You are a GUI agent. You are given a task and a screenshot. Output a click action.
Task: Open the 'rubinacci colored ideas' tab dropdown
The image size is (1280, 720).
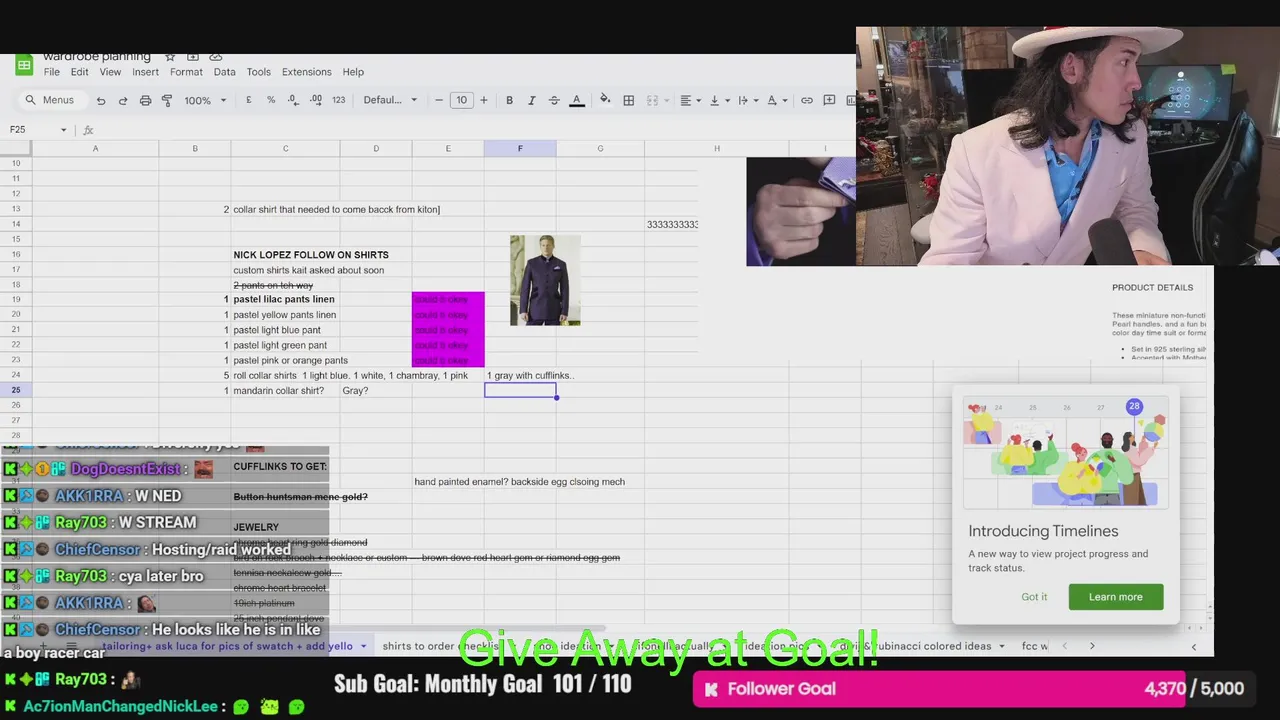[1001, 646]
